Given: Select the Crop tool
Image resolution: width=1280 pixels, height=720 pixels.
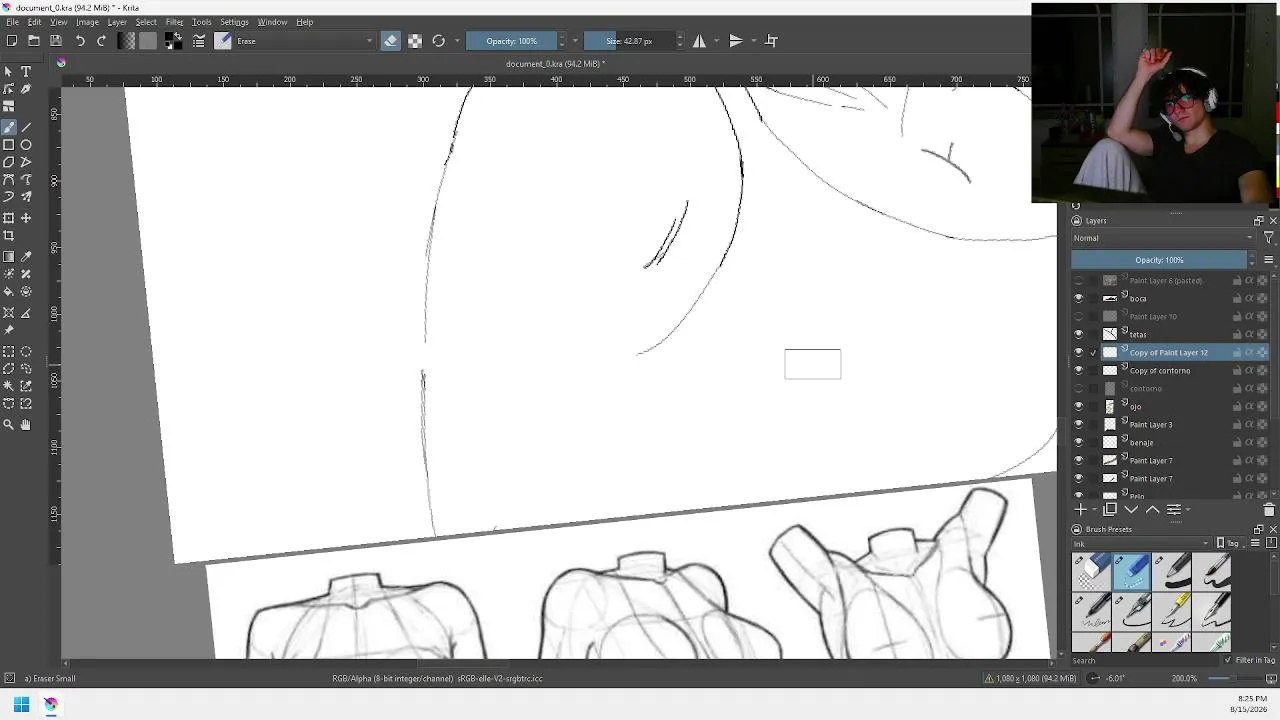Looking at the screenshot, I should coord(9,236).
